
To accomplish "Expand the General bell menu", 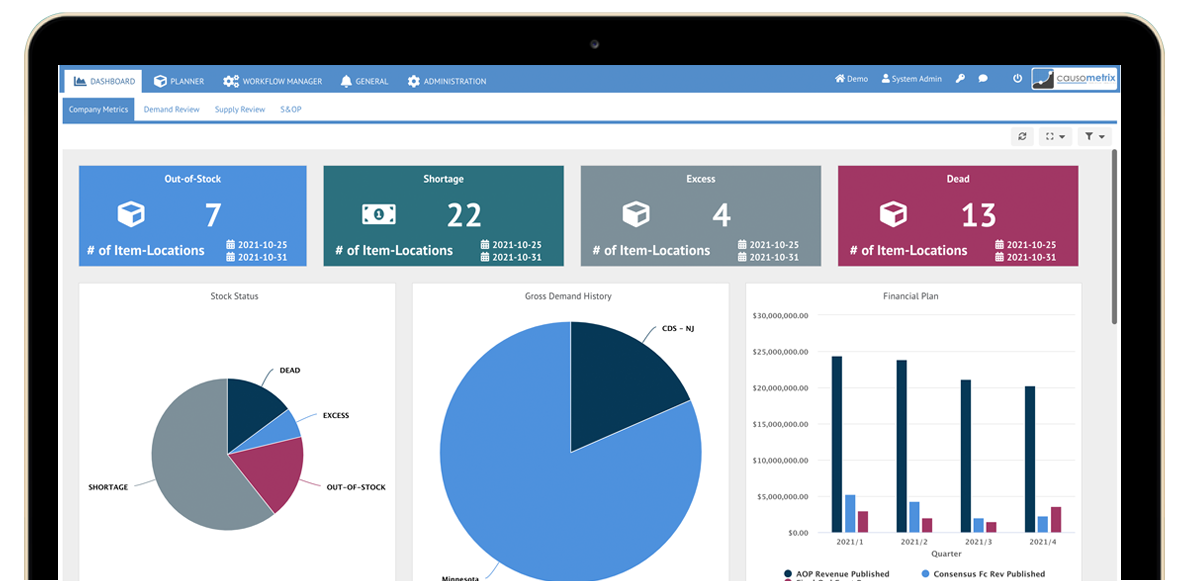I will point(345,81).
